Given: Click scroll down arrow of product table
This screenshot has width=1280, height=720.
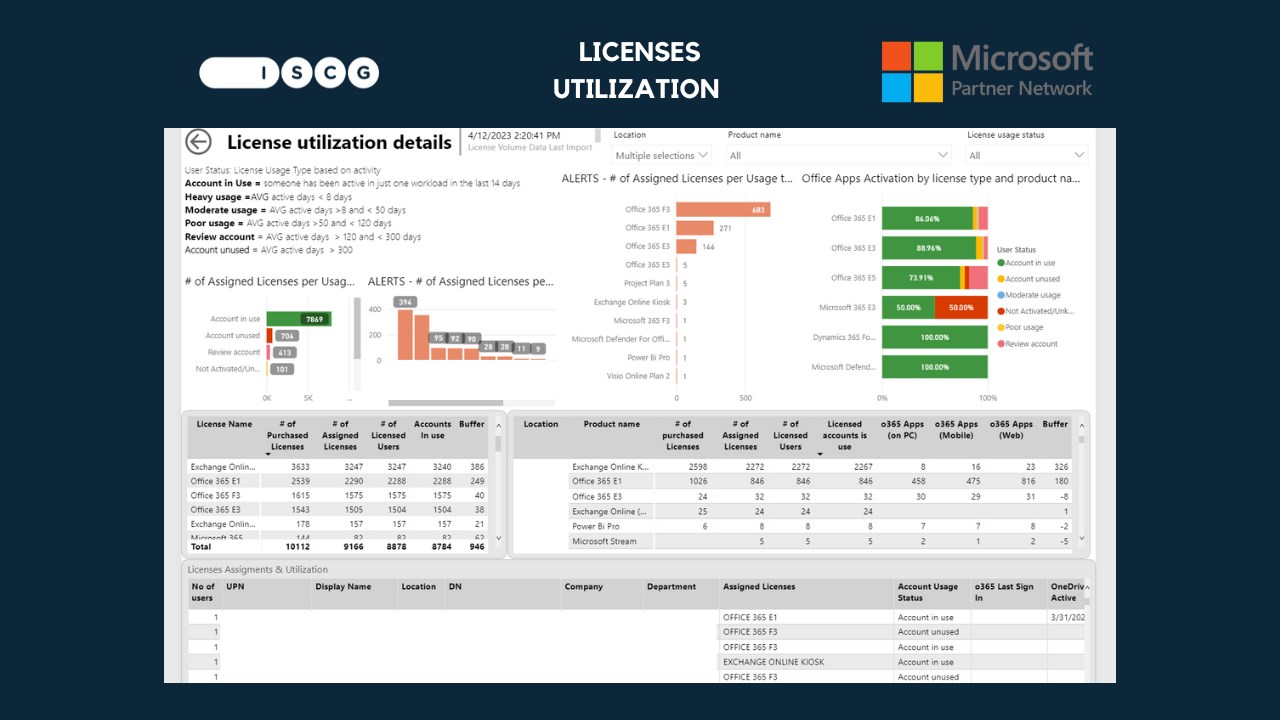Looking at the screenshot, I should pyautogui.click(x=1080, y=538).
